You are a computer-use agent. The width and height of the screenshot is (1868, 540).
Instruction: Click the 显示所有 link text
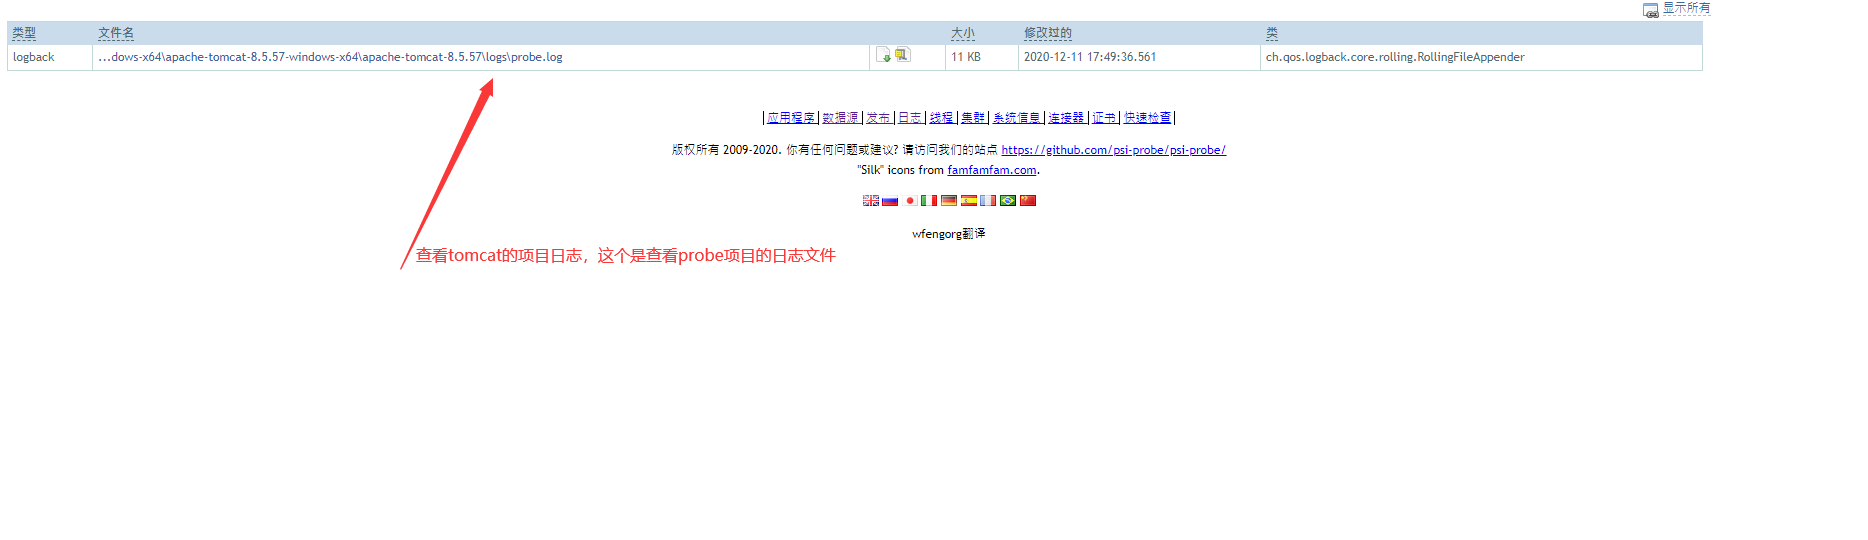click(1686, 8)
